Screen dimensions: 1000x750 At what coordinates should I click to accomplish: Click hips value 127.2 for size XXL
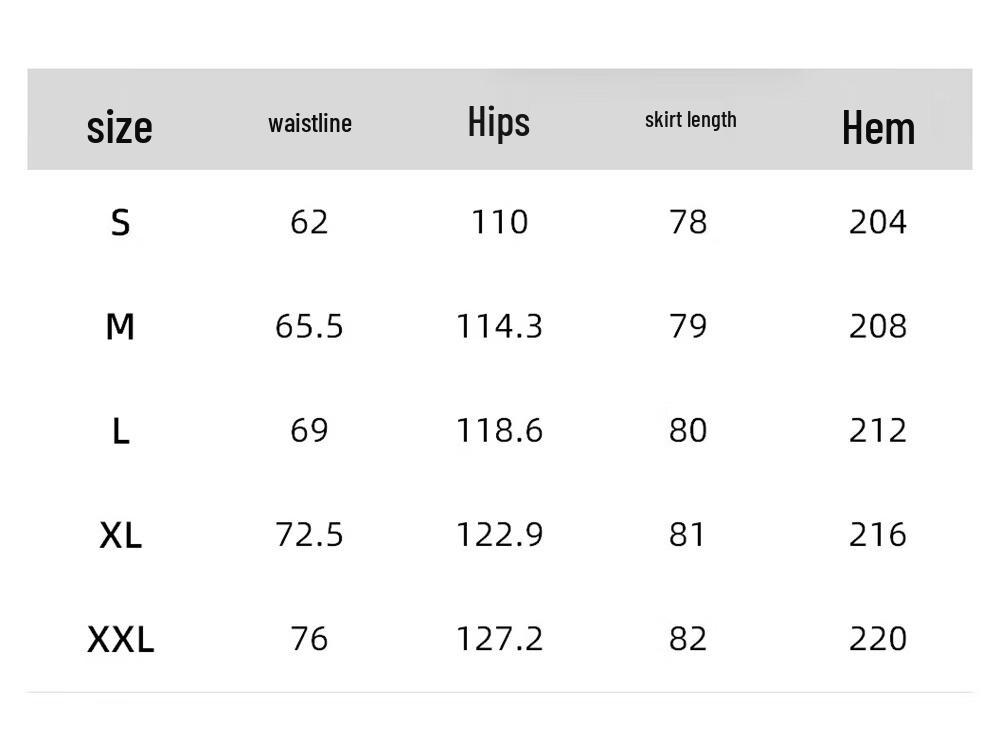(x=499, y=638)
